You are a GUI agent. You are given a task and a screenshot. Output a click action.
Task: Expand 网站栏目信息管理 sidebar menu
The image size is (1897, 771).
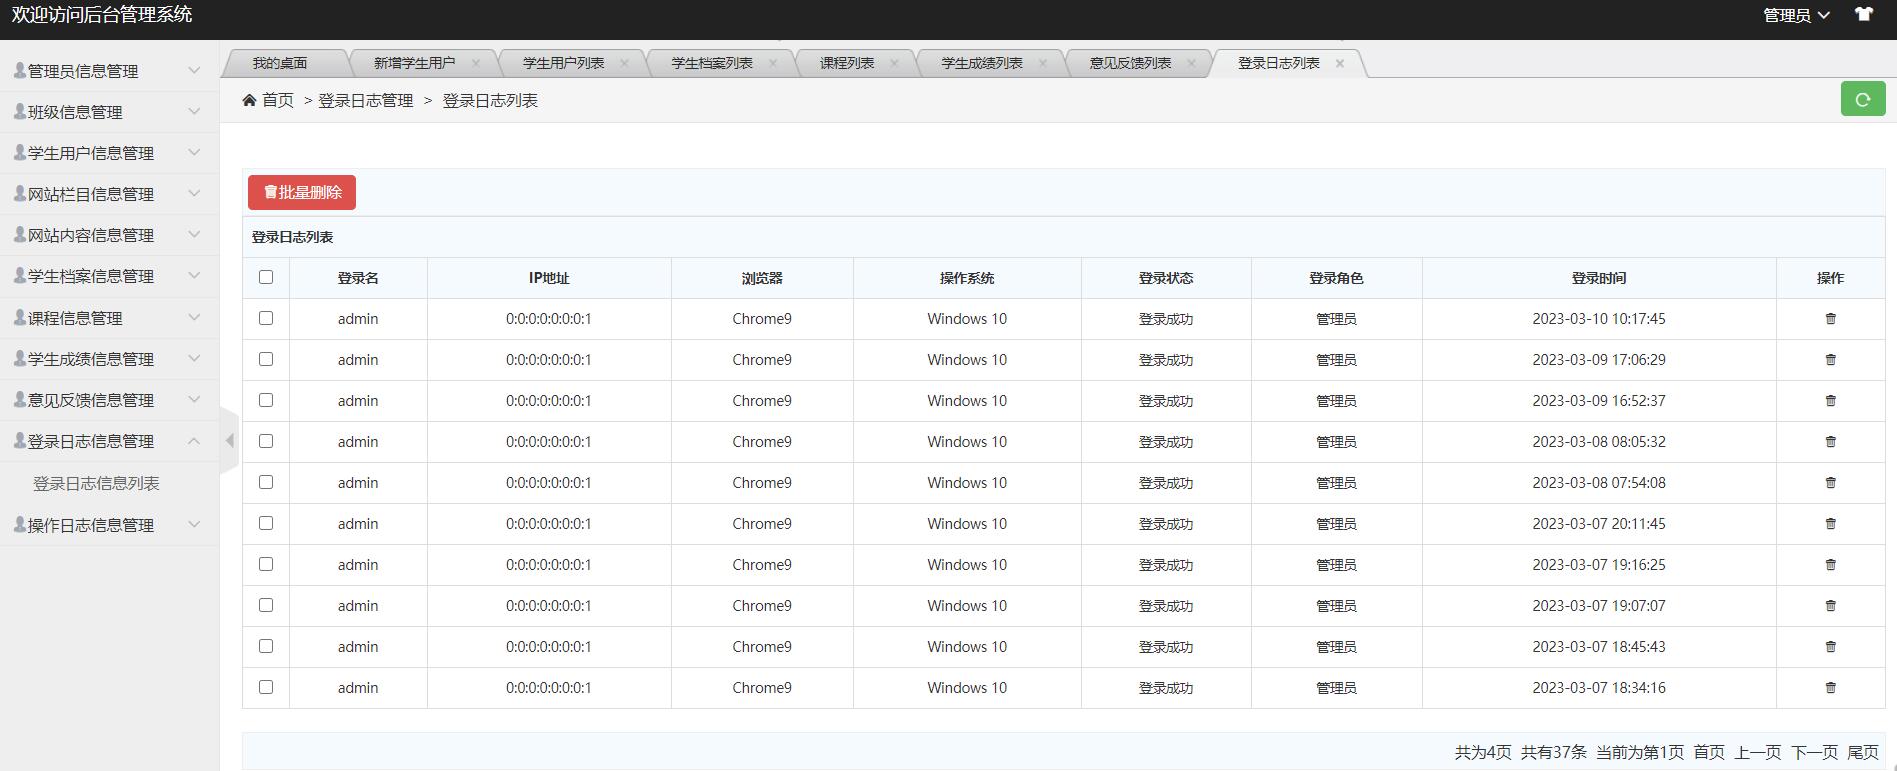click(109, 194)
